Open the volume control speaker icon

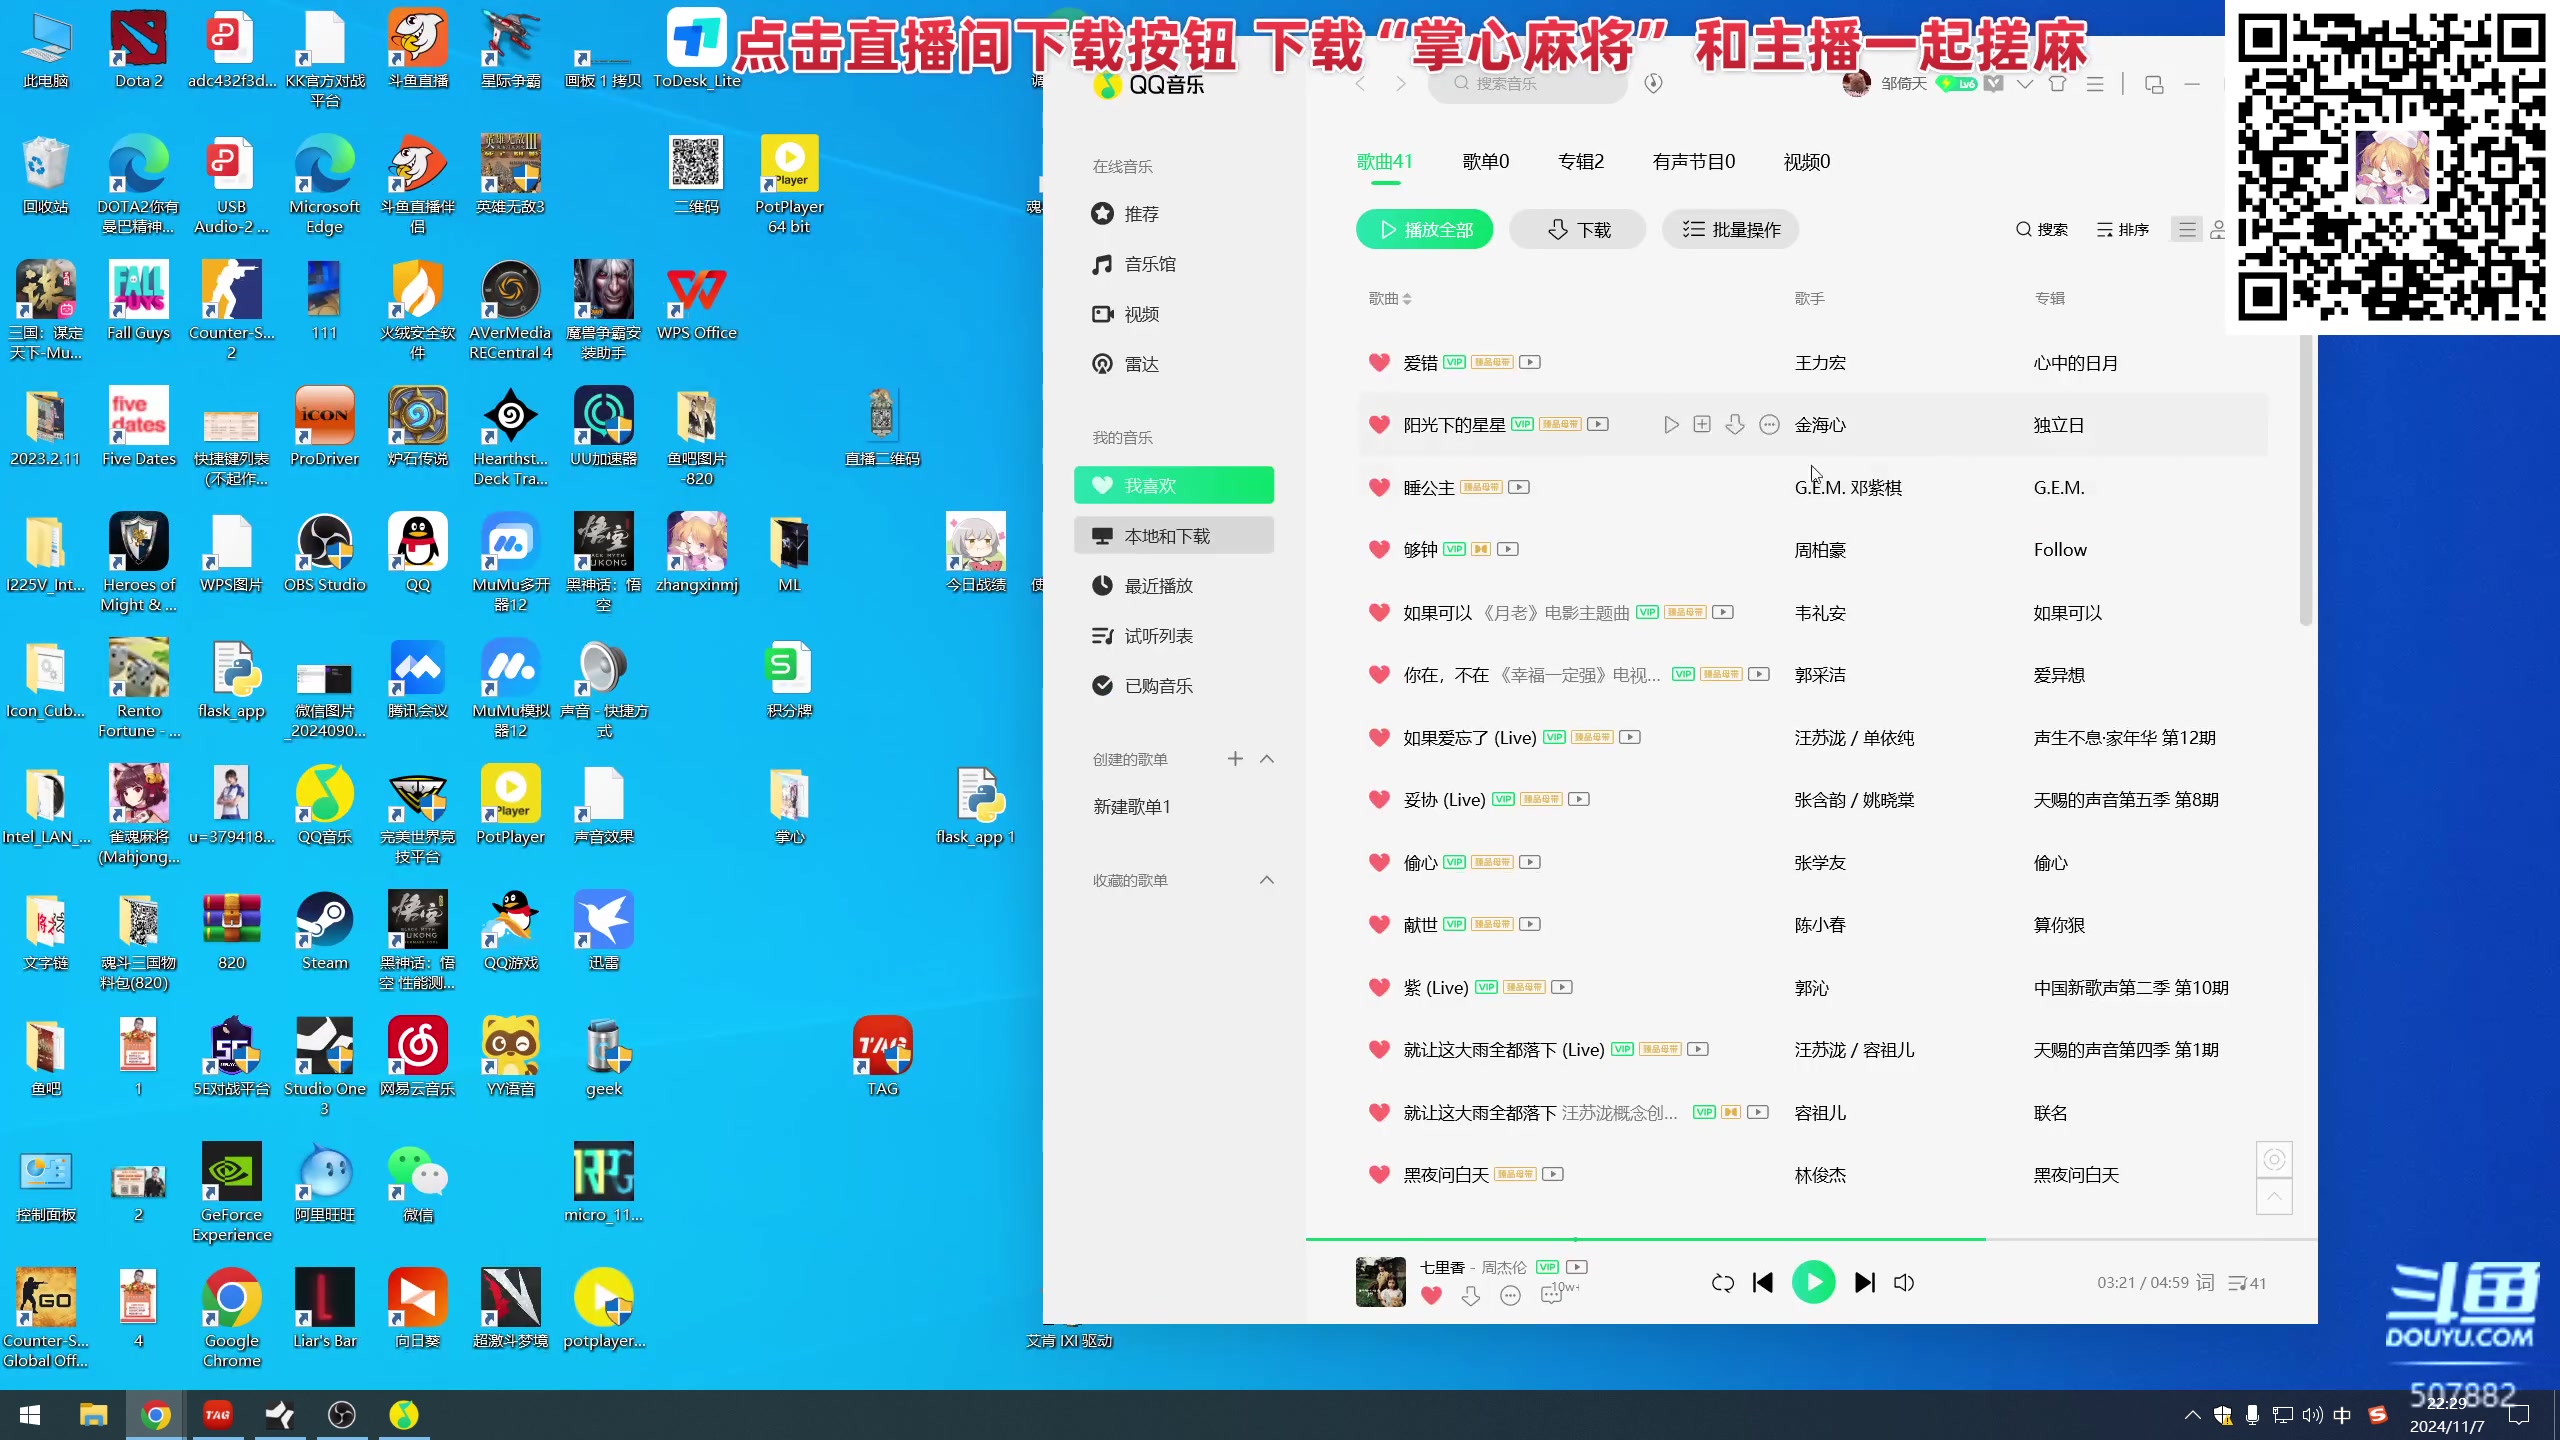(1904, 1283)
